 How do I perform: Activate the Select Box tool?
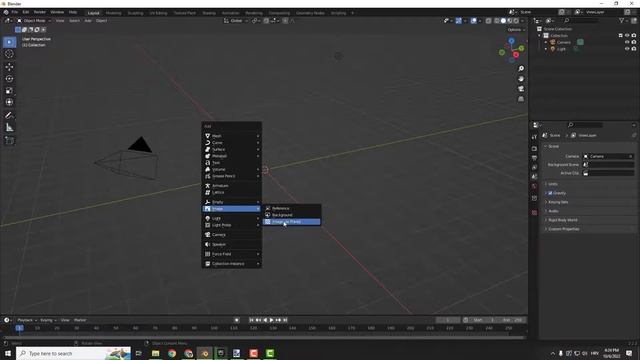[9, 42]
